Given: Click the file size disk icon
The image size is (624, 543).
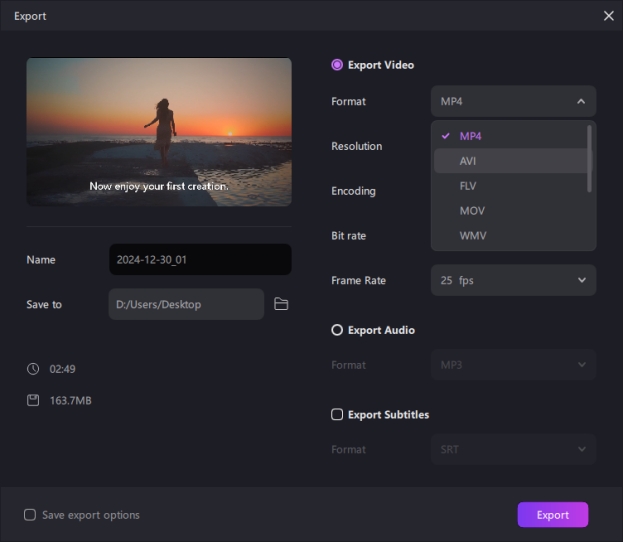Looking at the screenshot, I should coord(33,400).
